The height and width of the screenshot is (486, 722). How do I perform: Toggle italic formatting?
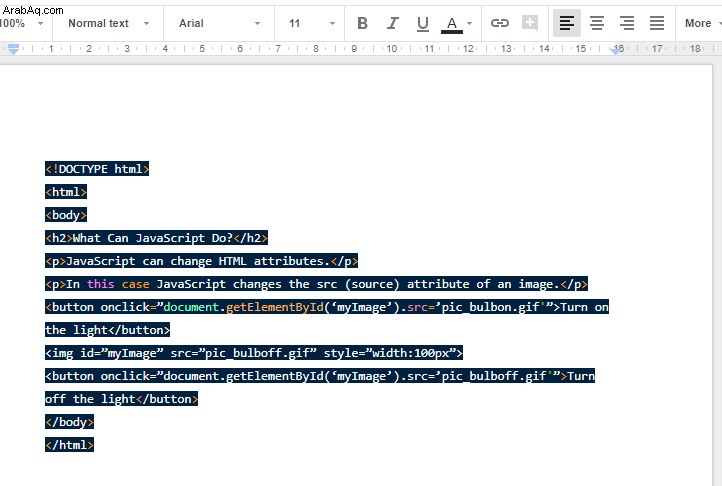[x=392, y=23]
